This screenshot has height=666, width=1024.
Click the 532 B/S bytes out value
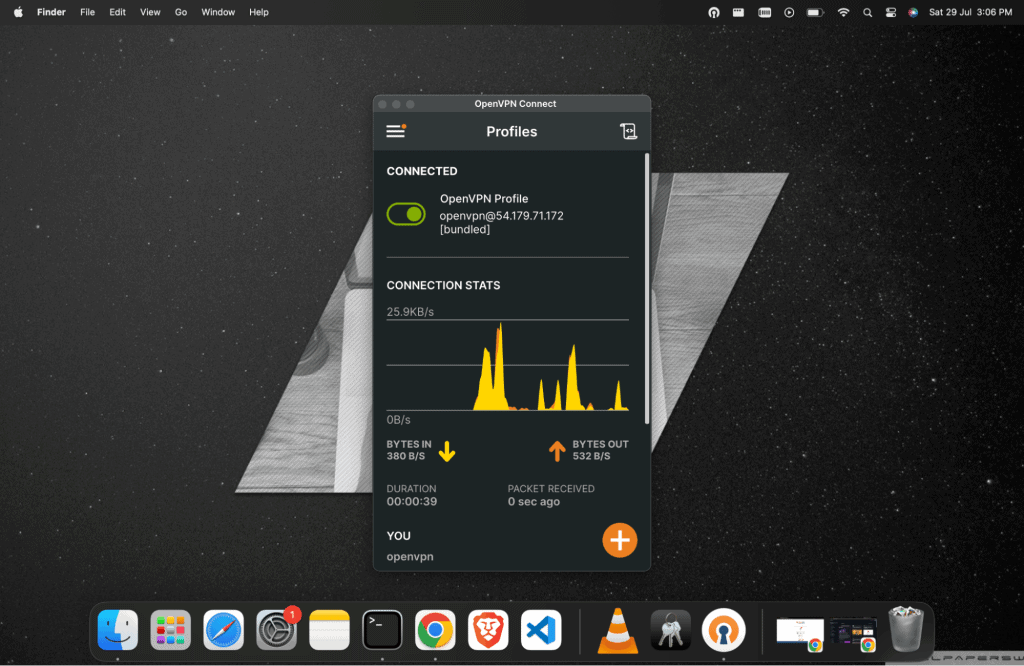point(591,456)
